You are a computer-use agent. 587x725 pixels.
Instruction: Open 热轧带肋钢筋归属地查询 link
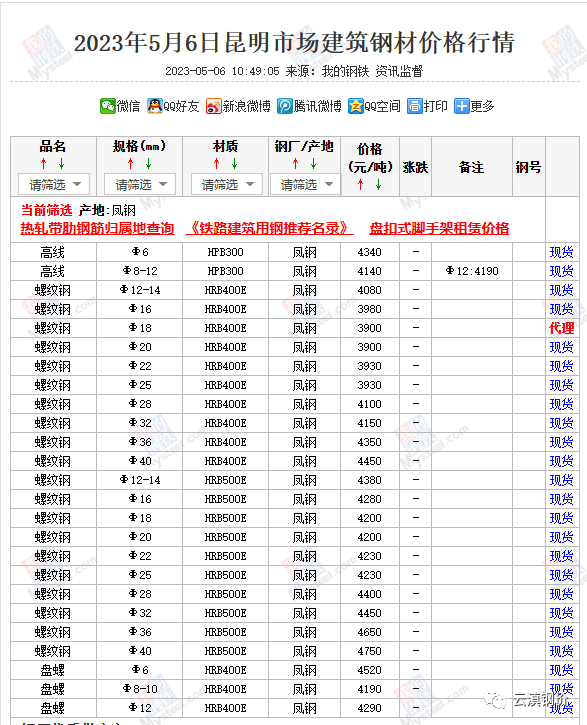(x=97, y=228)
